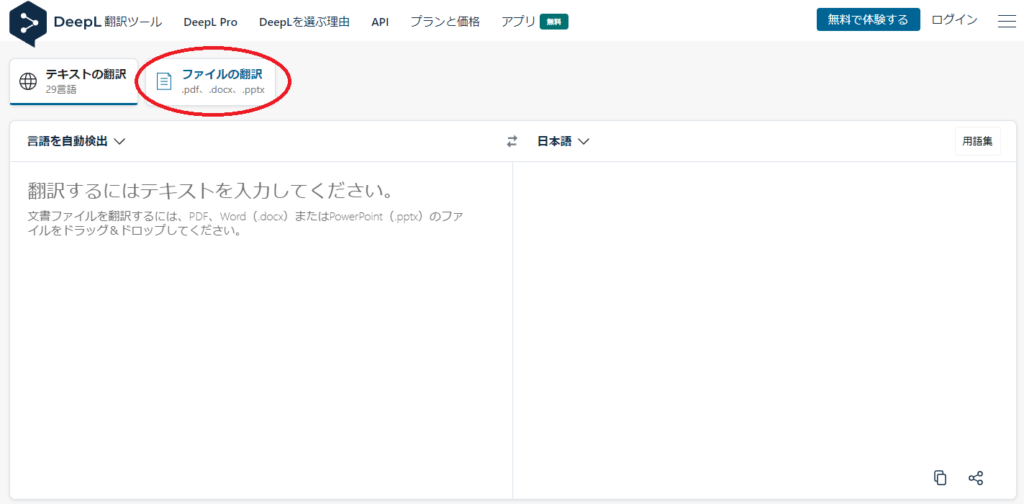Switch to the ファイルの翻訳 tab
Viewport: 1024px width, 504px height.
[210, 81]
